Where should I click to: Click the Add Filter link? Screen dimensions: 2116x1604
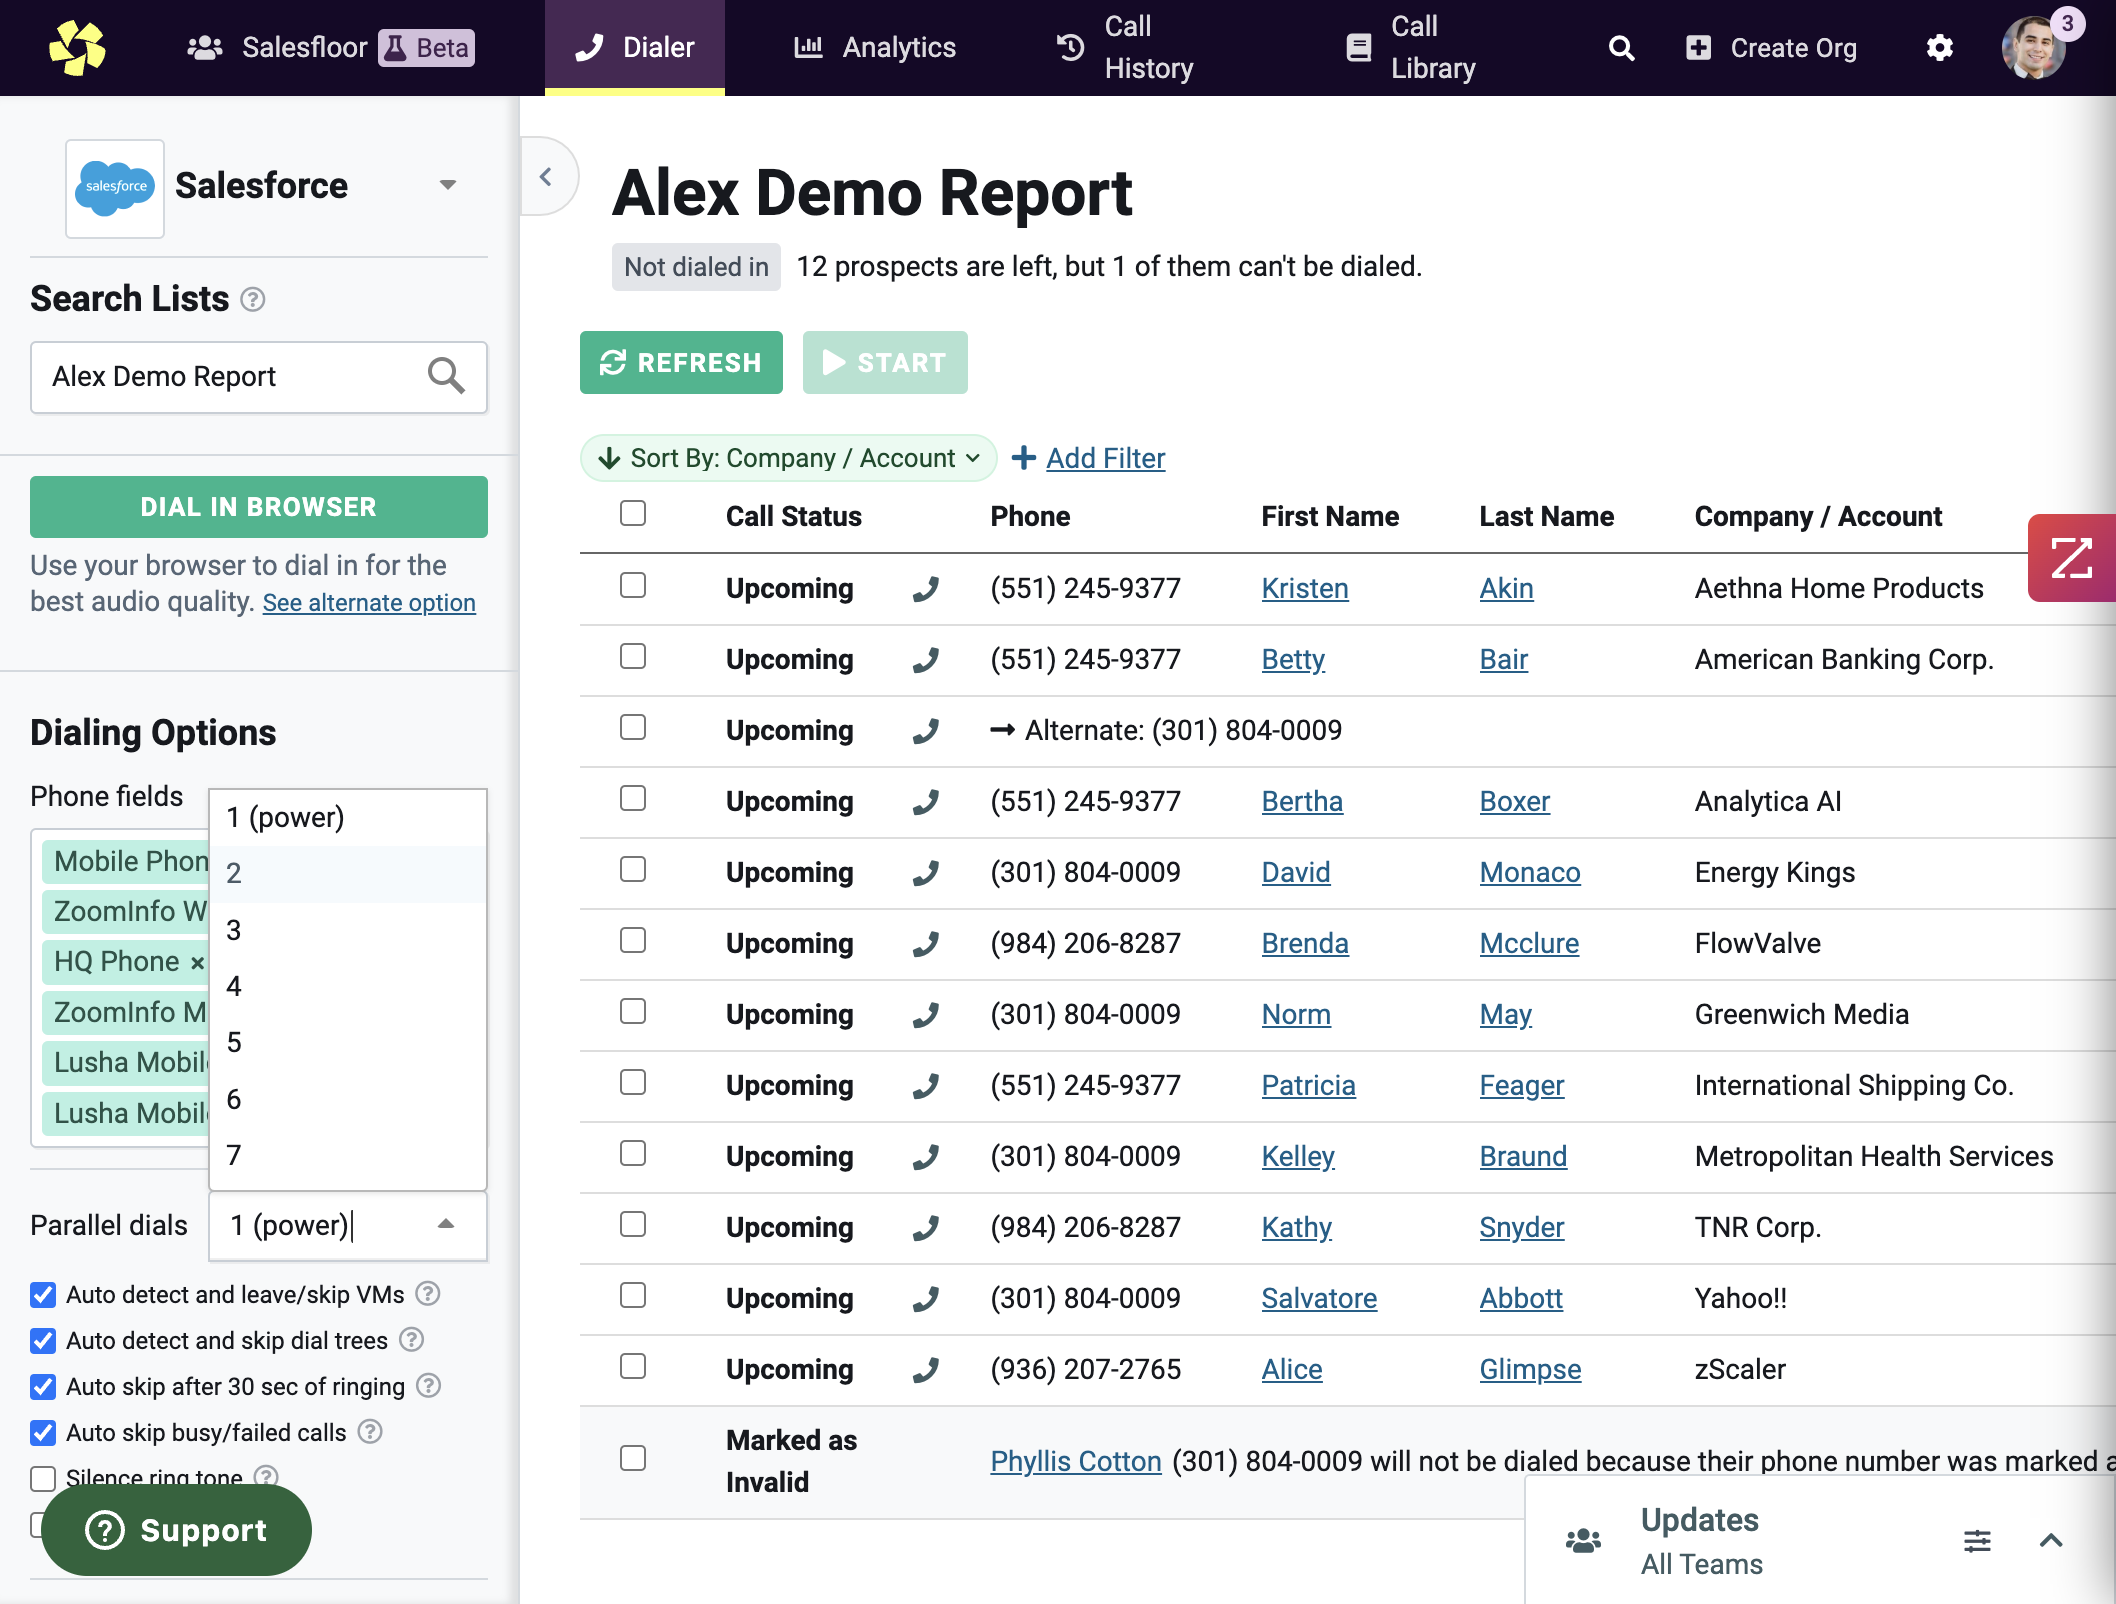1105,458
